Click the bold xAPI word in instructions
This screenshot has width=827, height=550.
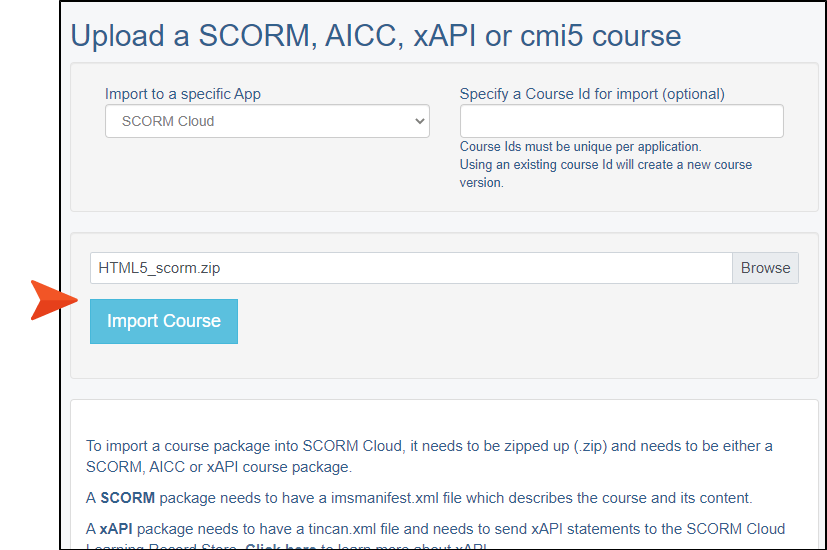(x=116, y=529)
